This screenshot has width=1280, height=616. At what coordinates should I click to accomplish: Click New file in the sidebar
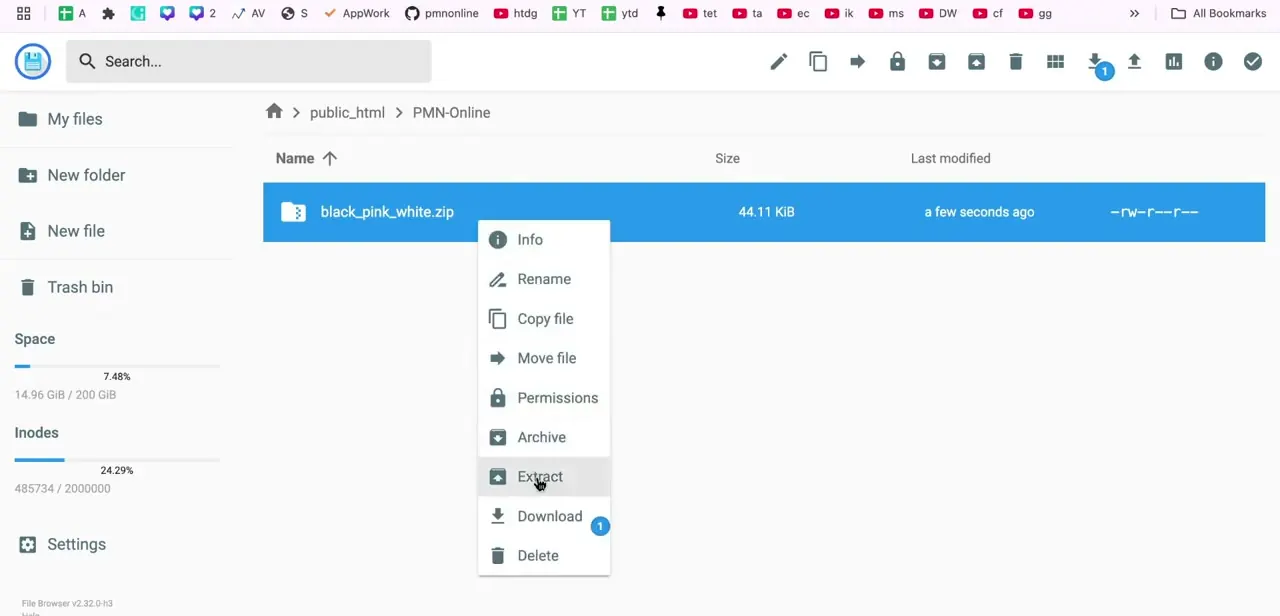click(62, 231)
